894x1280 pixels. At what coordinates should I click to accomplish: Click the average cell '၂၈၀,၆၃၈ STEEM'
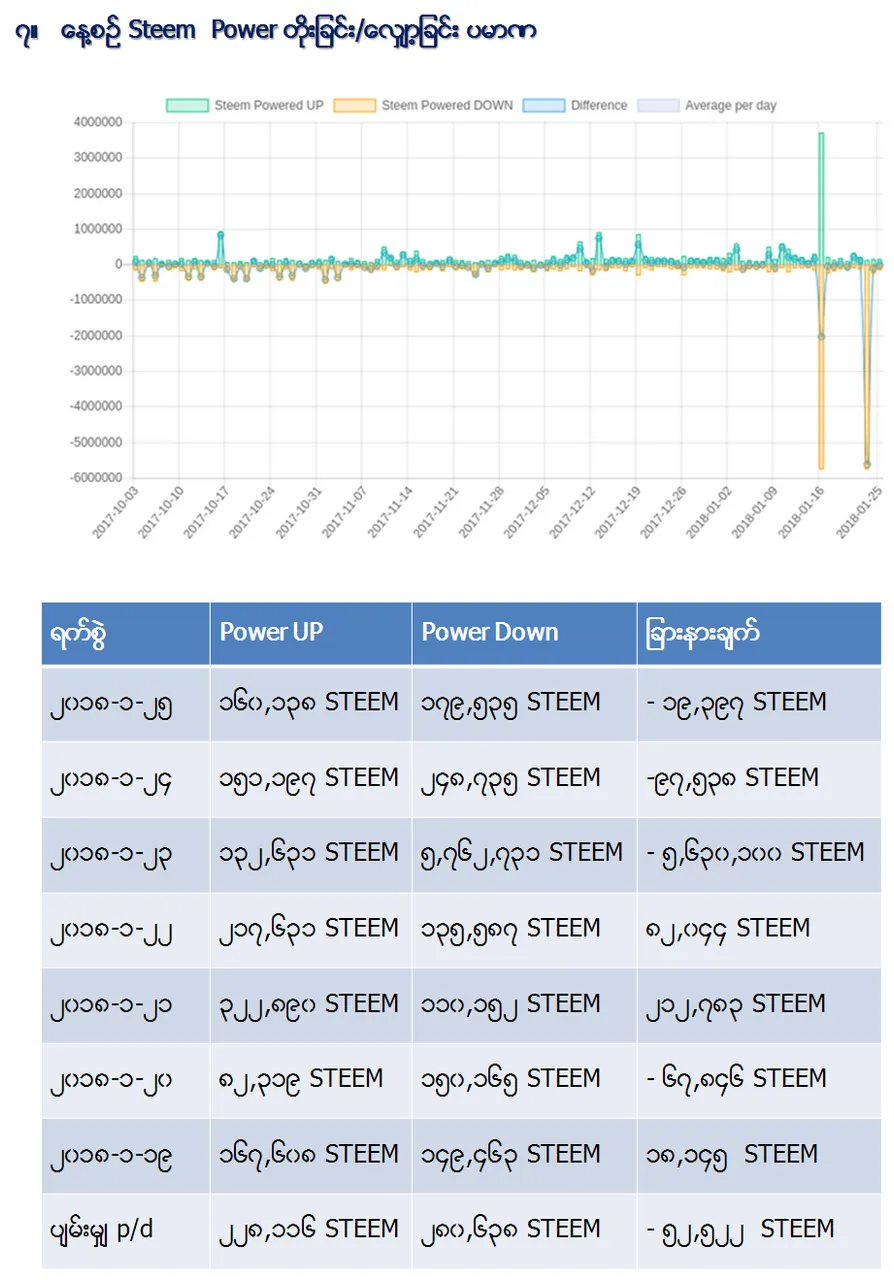(x=524, y=1231)
